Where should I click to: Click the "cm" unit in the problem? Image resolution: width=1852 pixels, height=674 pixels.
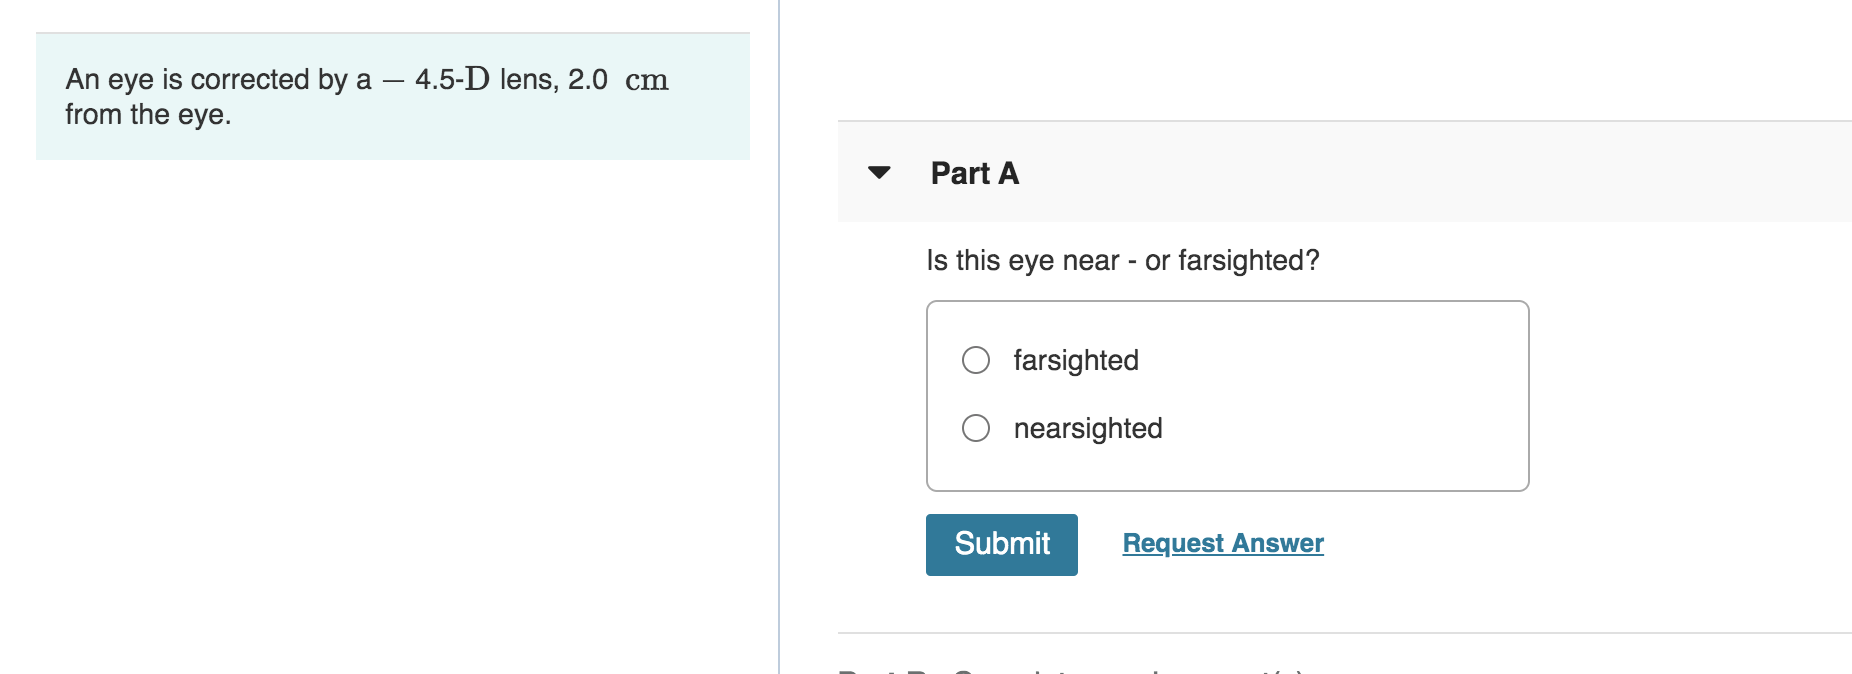(646, 80)
